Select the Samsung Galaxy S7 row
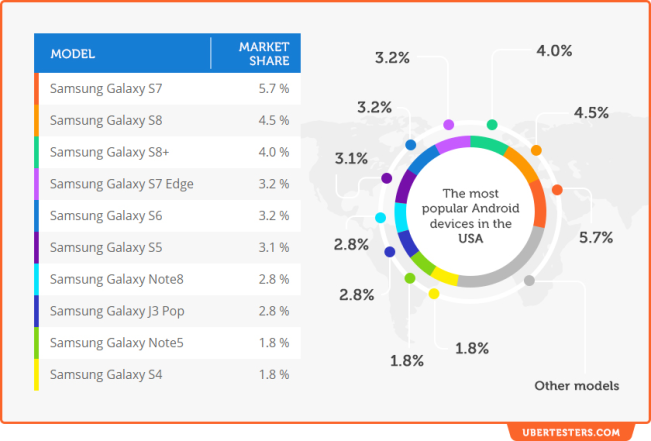651x441 pixels. (167, 88)
